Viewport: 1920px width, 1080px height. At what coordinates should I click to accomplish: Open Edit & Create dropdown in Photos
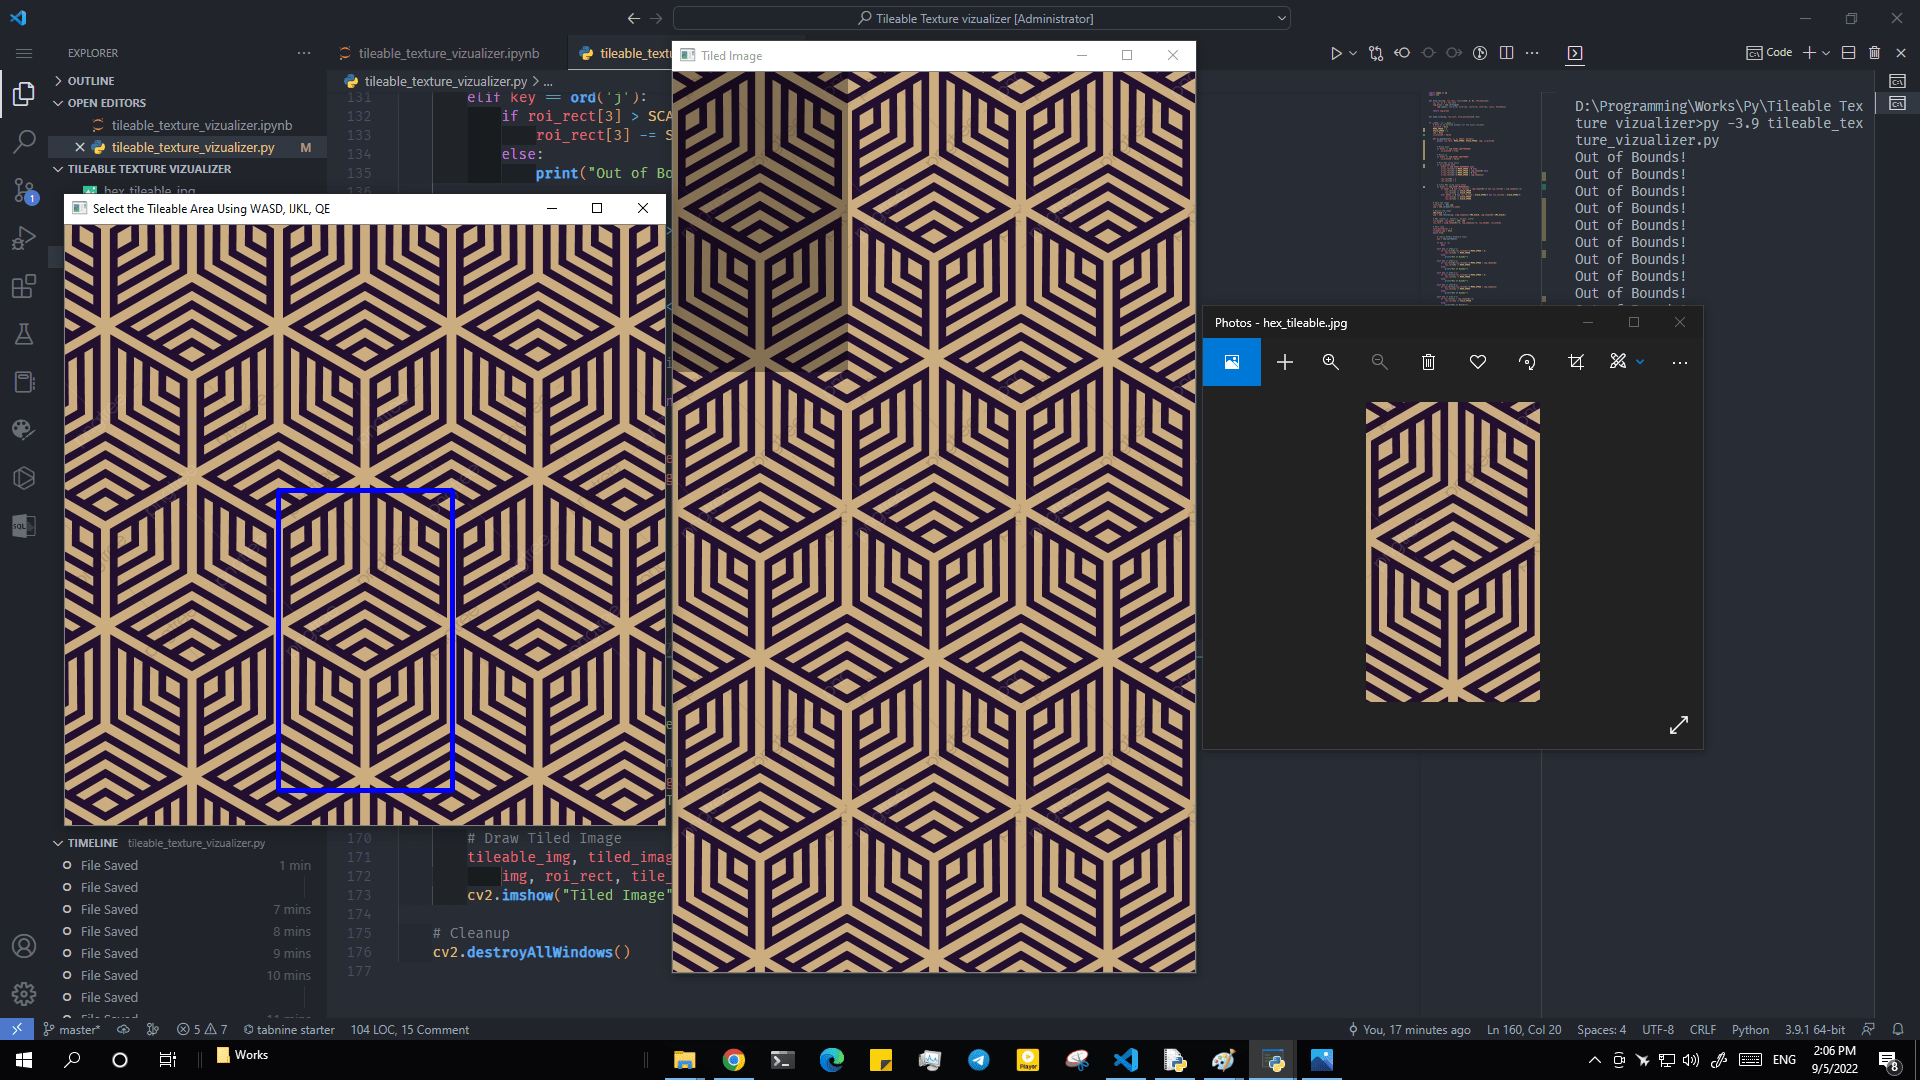(1627, 362)
